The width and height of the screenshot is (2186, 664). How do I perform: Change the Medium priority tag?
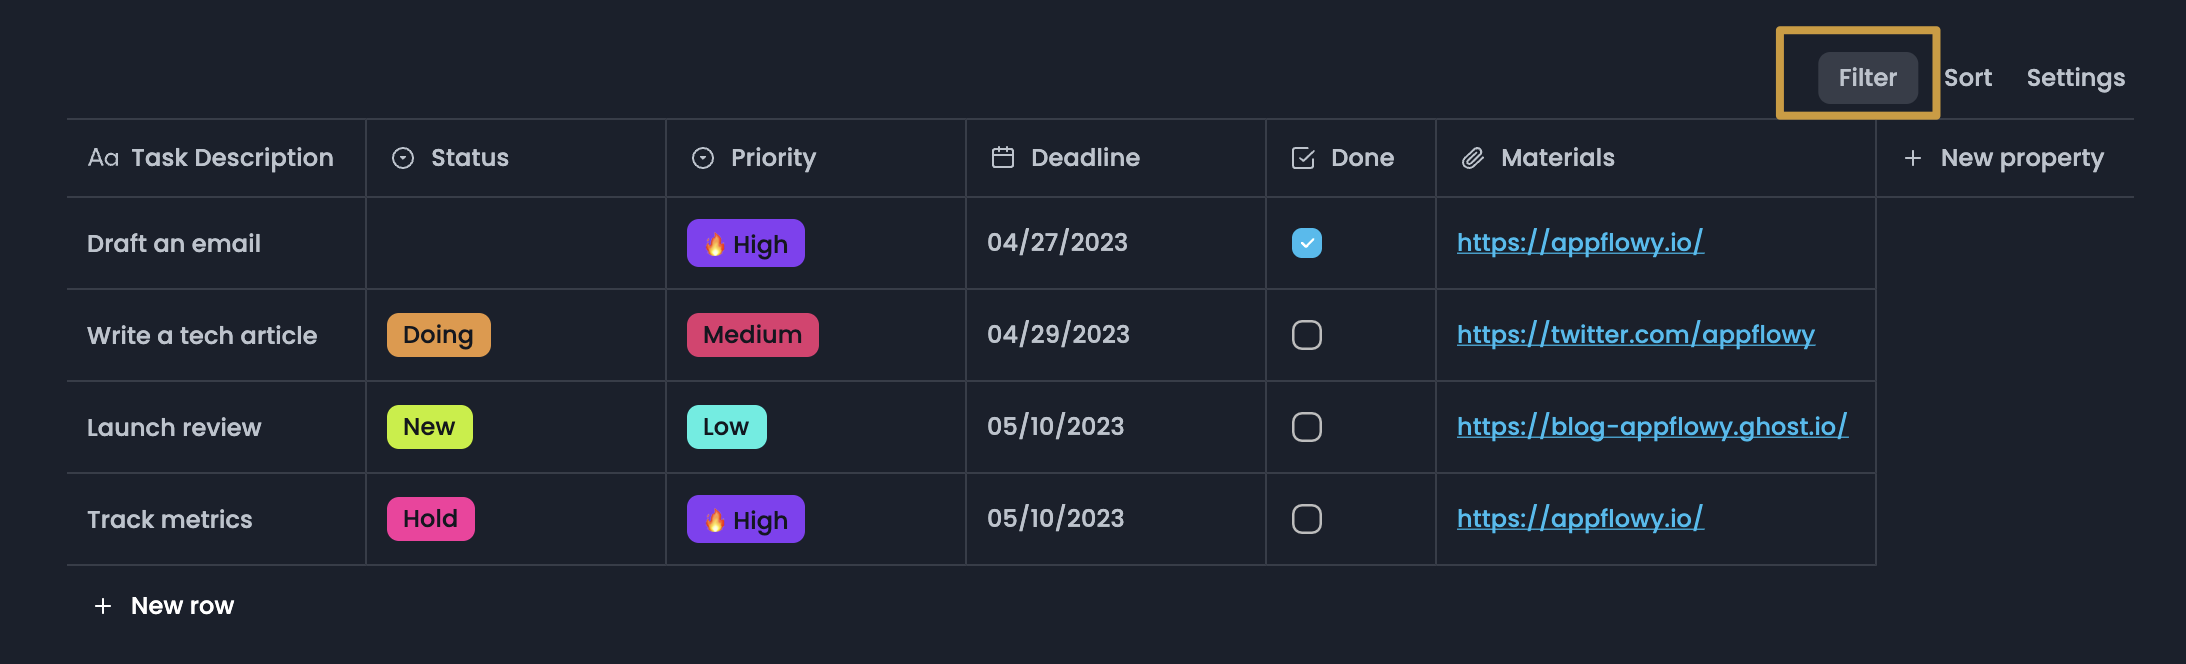pyautogui.click(x=752, y=335)
